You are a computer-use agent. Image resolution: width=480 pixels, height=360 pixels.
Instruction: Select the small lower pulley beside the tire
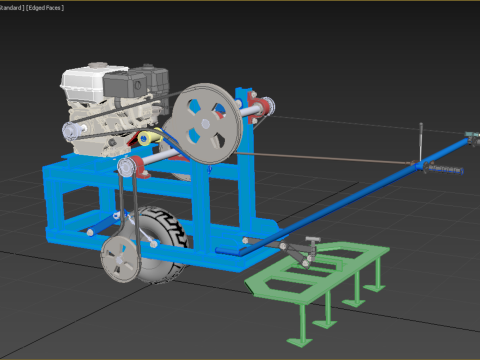pos(120,258)
